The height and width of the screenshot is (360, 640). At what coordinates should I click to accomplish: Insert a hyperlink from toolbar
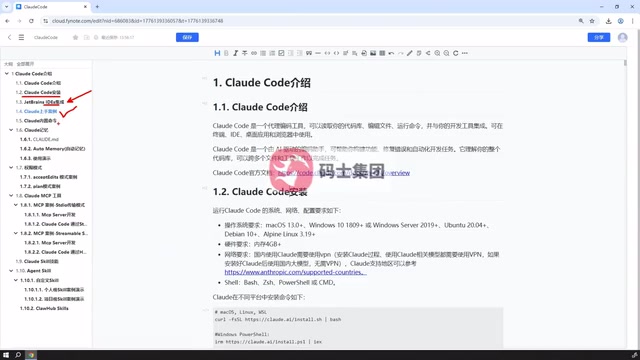(x=254, y=53)
